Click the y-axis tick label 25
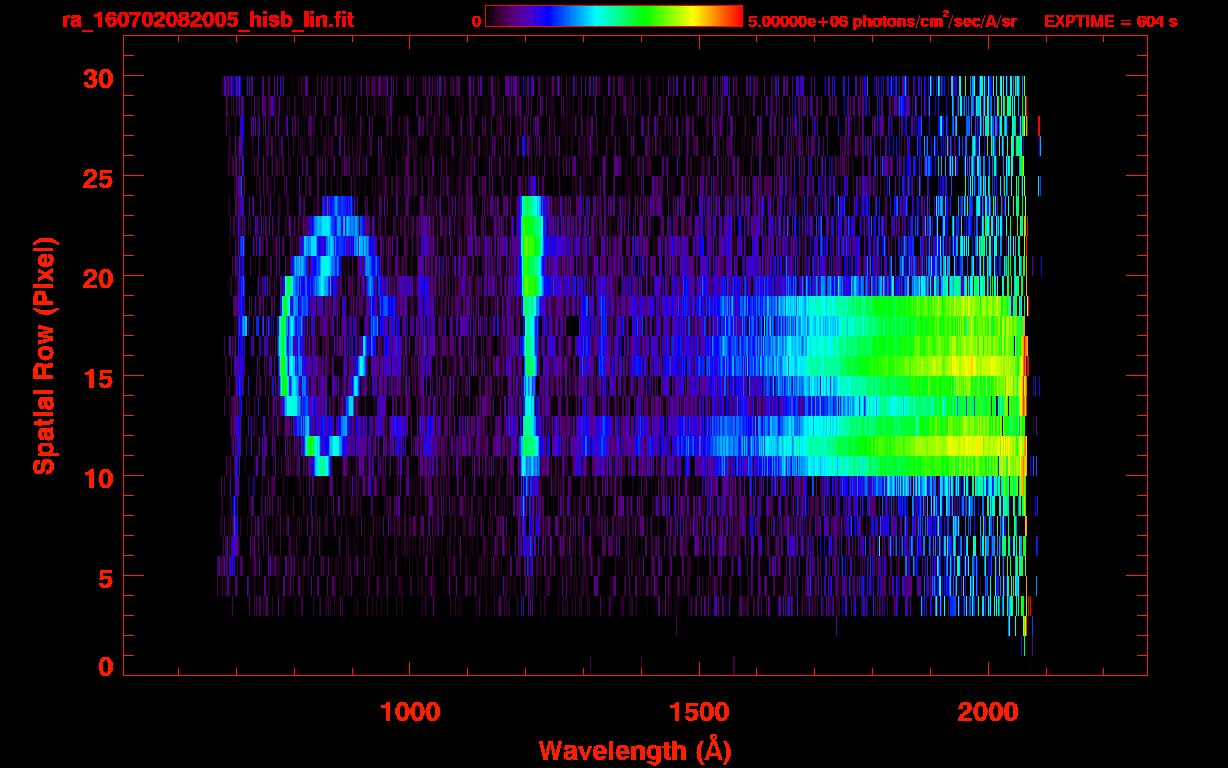Image resolution: width=1228 pixels, height=768 pixels. pos(97,177)
